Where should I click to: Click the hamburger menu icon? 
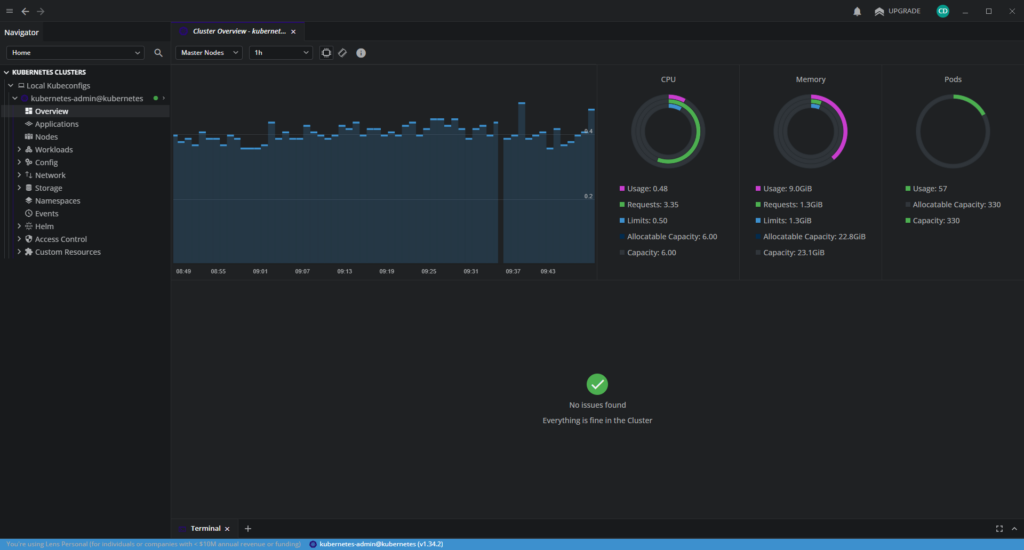point(10,11)
